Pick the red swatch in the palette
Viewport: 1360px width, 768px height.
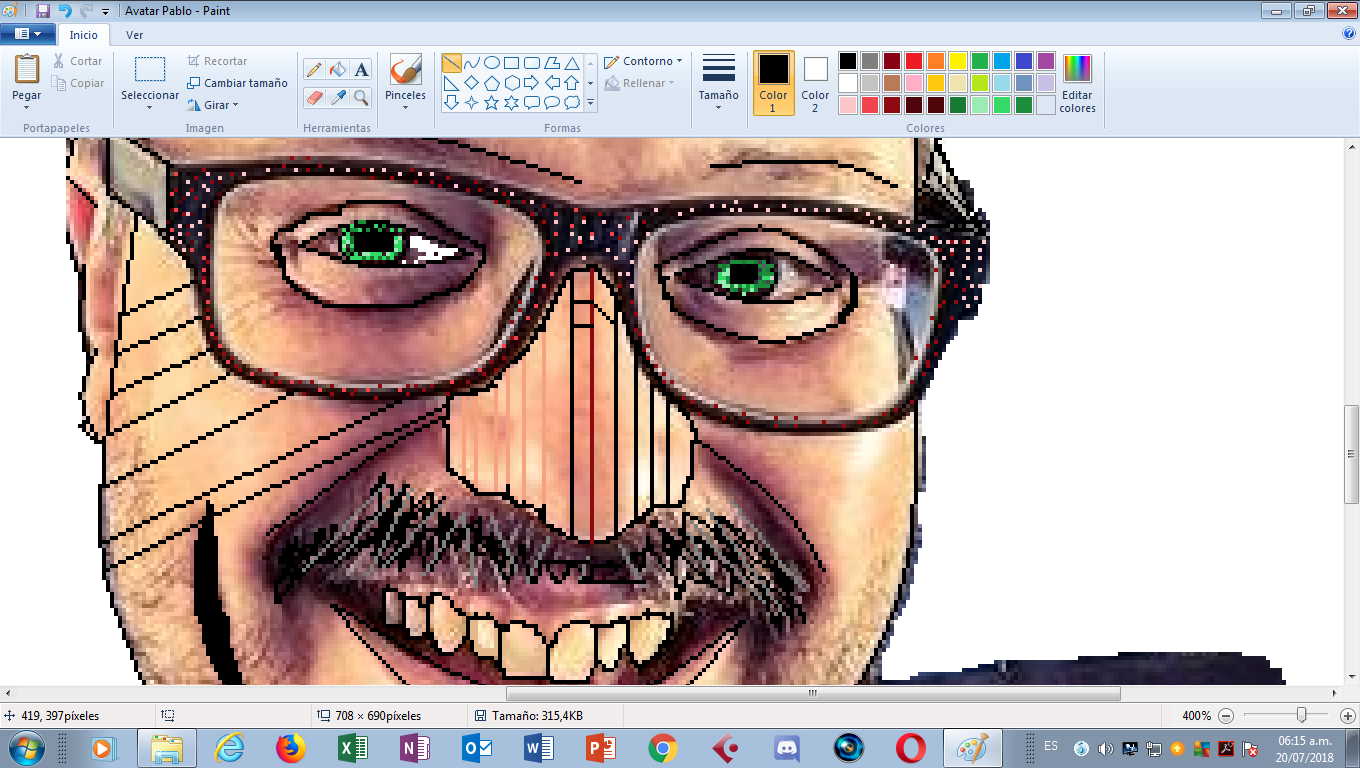point(913,61)
